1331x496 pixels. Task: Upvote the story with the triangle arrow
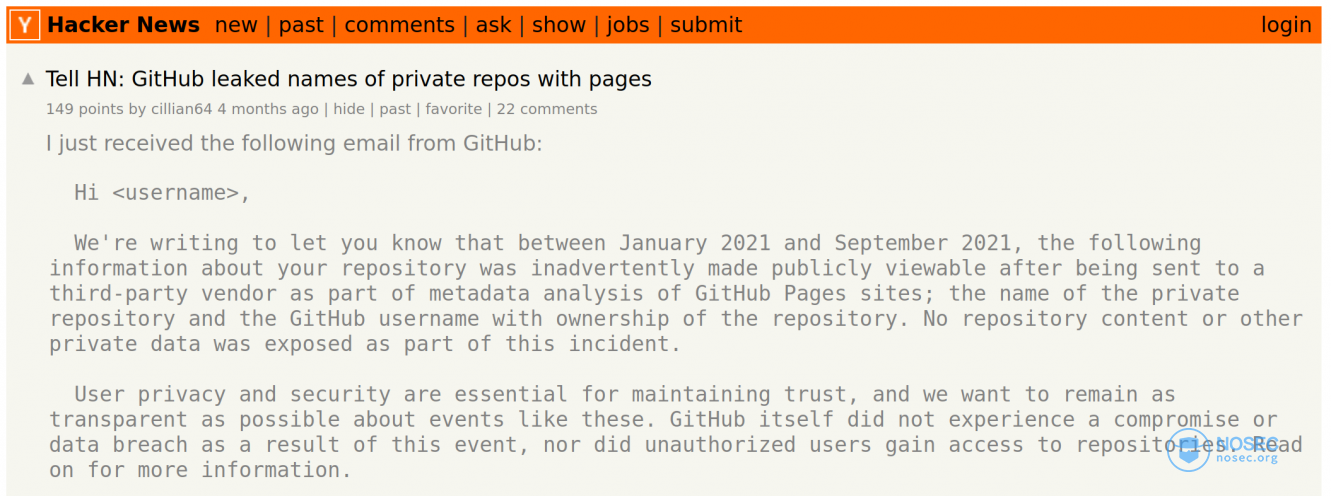[28, 79]
